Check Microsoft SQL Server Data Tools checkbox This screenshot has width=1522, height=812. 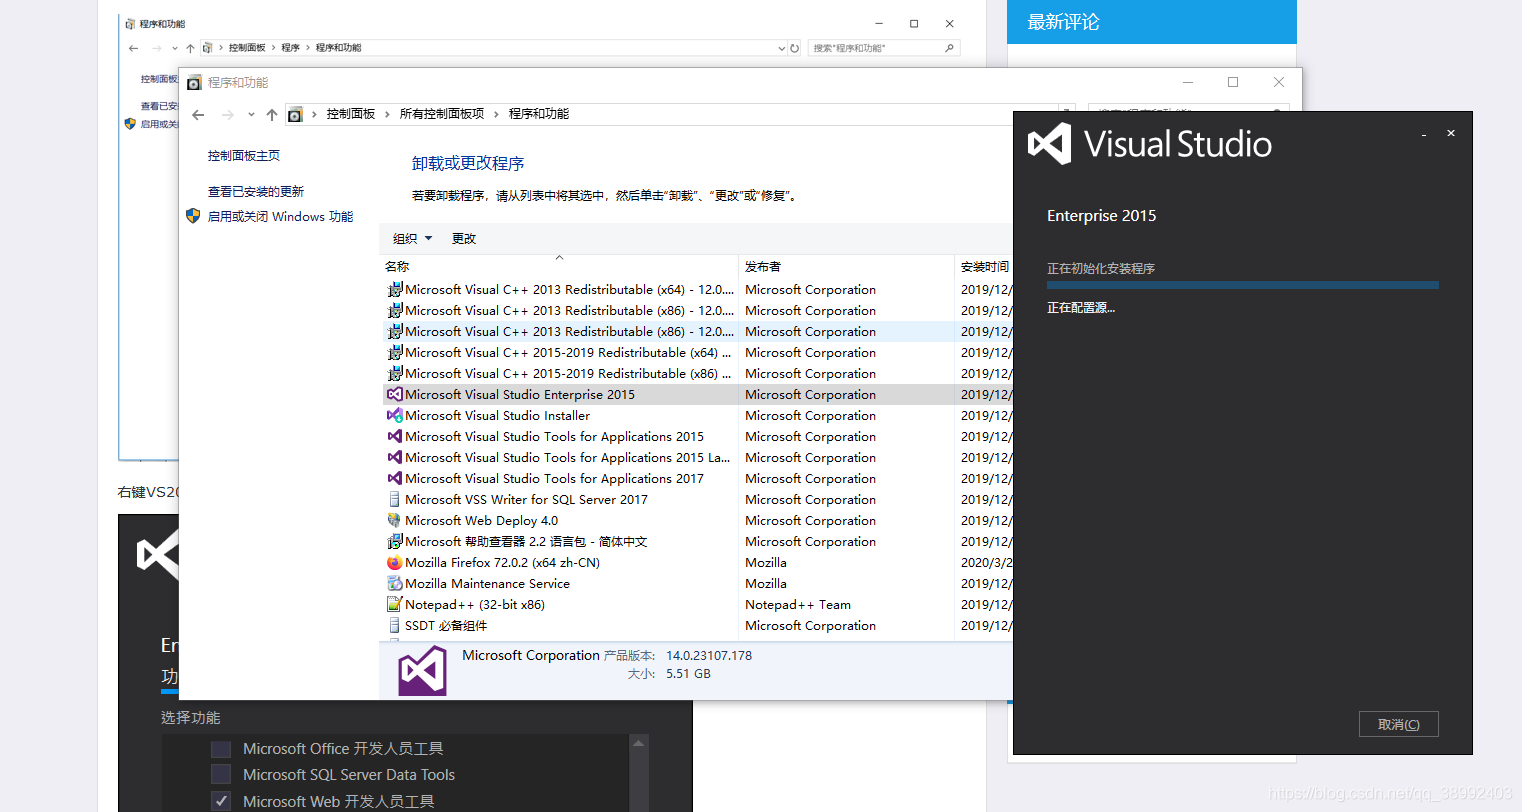coord(221,775)
